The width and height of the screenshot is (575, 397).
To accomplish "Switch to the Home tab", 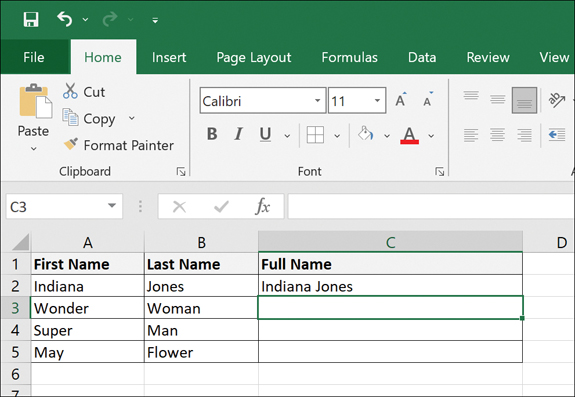I will pos(103,57).
